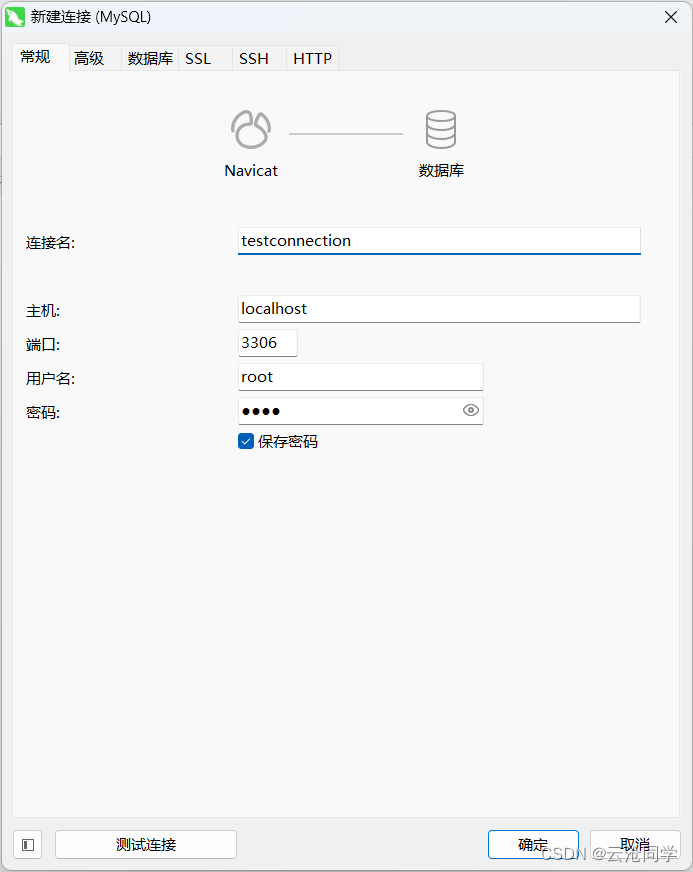Close the 新建连接 dialog window
The image size is (693, 872).
(x=671, y=17)
